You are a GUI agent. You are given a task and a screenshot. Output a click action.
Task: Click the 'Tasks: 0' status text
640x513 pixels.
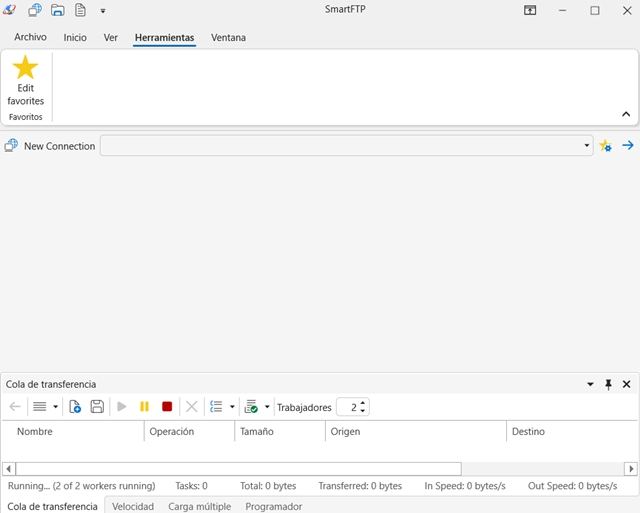(191, 486)
